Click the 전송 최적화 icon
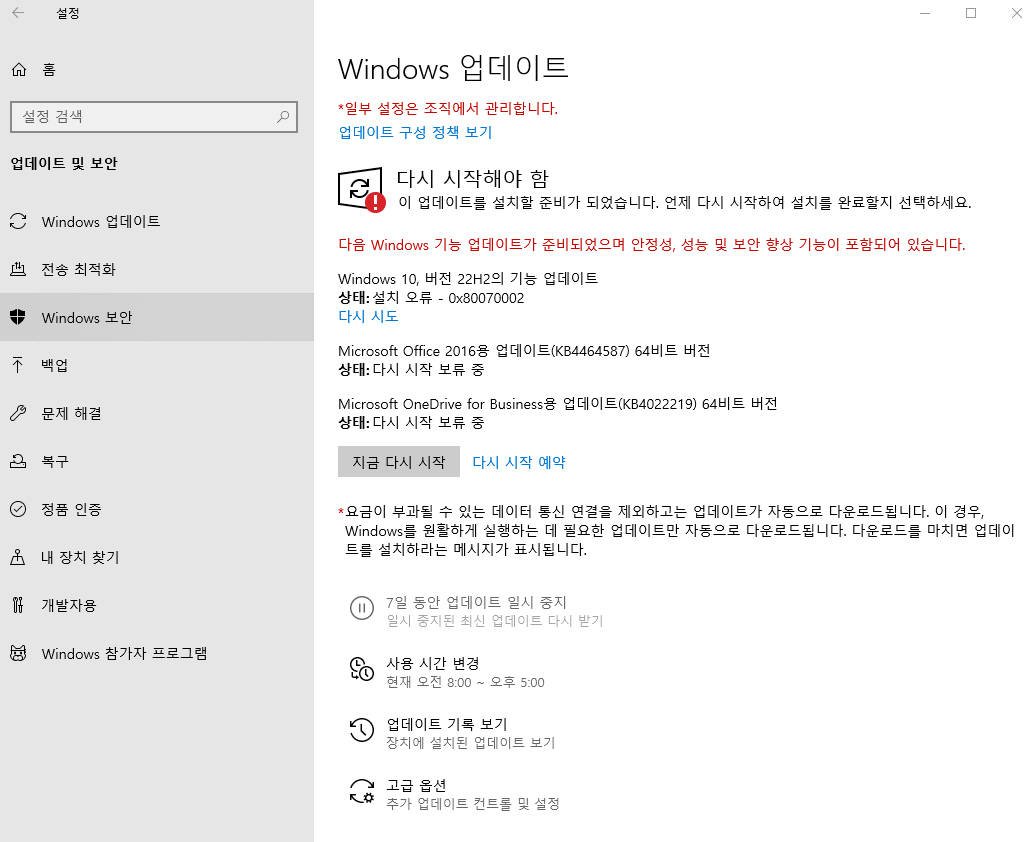The height and width of the screenshot is (842, 1031). point(18,269)
